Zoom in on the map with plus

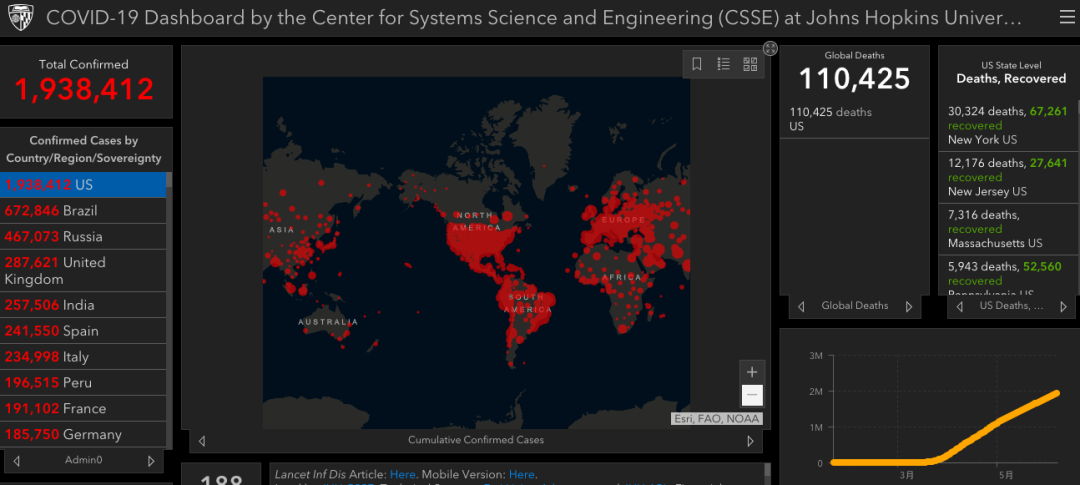751,372
